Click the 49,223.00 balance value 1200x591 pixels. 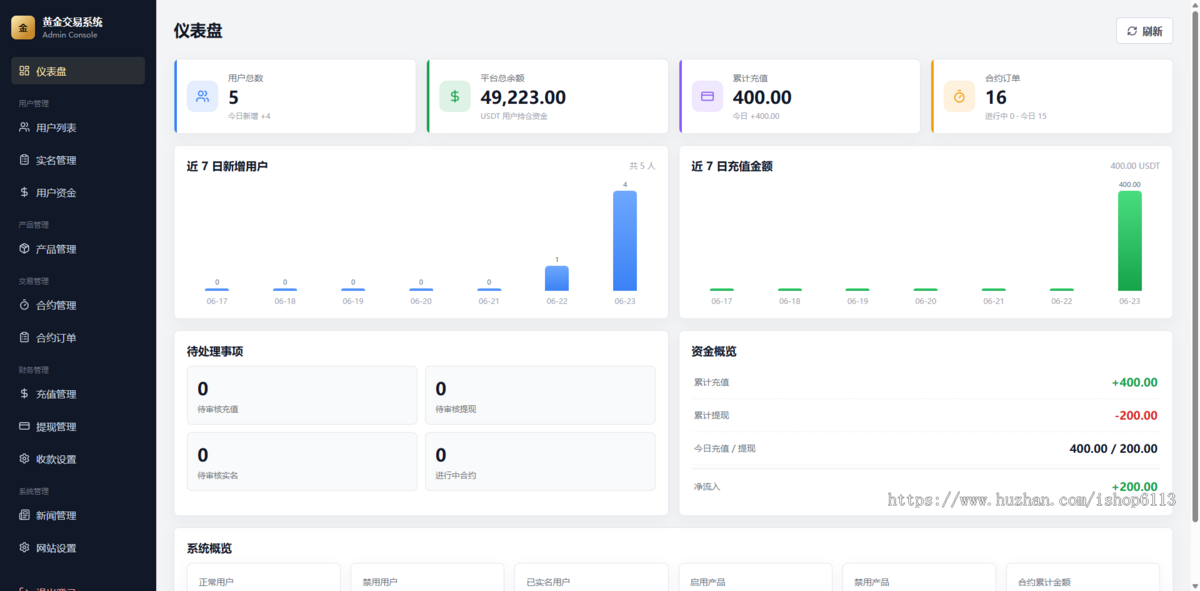click(x=523, y=97)
